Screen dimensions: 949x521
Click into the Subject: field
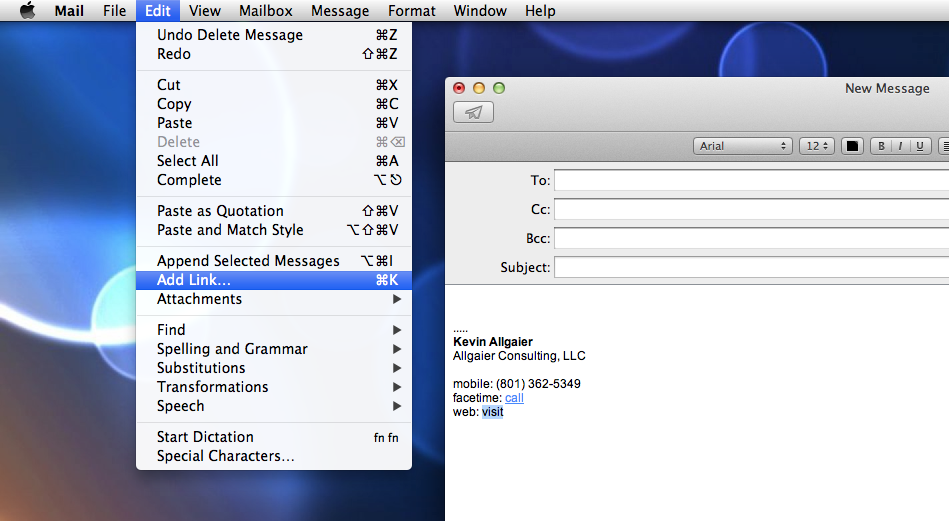(752, 267)
